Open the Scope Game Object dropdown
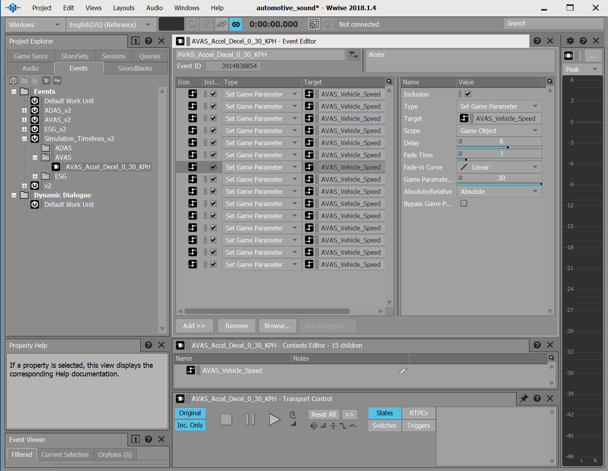This screenshot has height=471, width=608. point(499,131)
